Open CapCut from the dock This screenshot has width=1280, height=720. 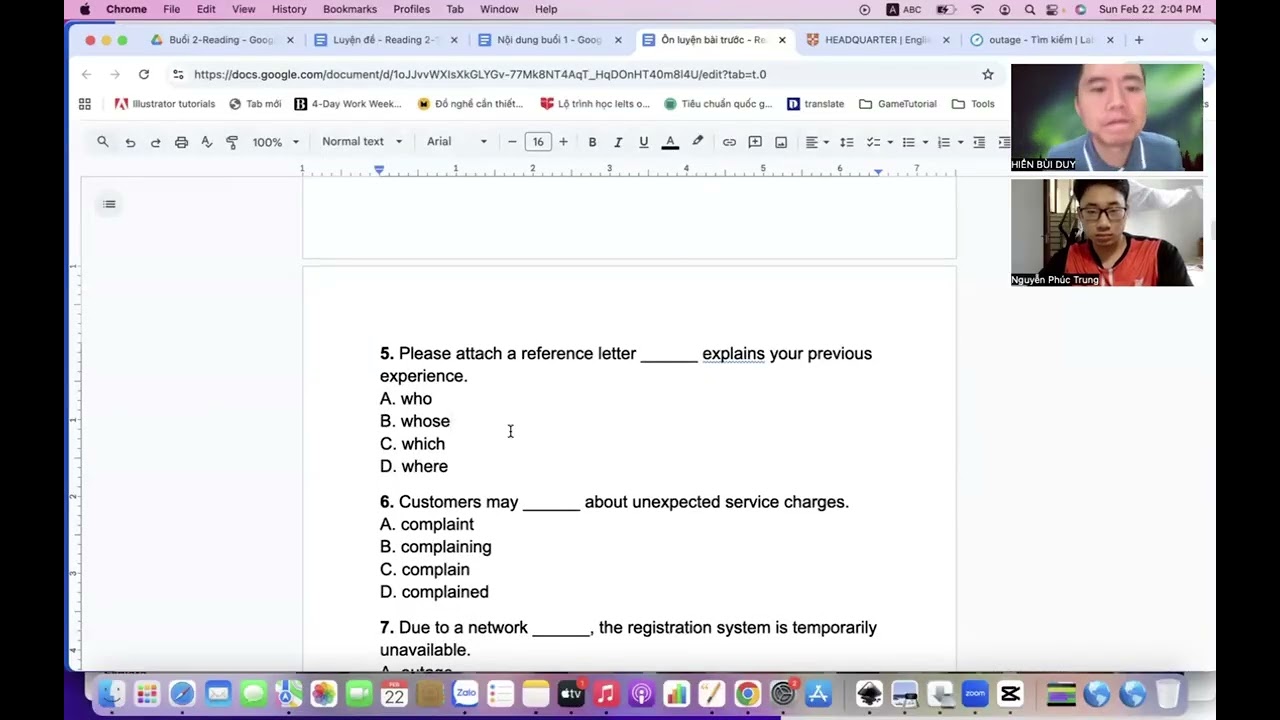pos(1010,693)
